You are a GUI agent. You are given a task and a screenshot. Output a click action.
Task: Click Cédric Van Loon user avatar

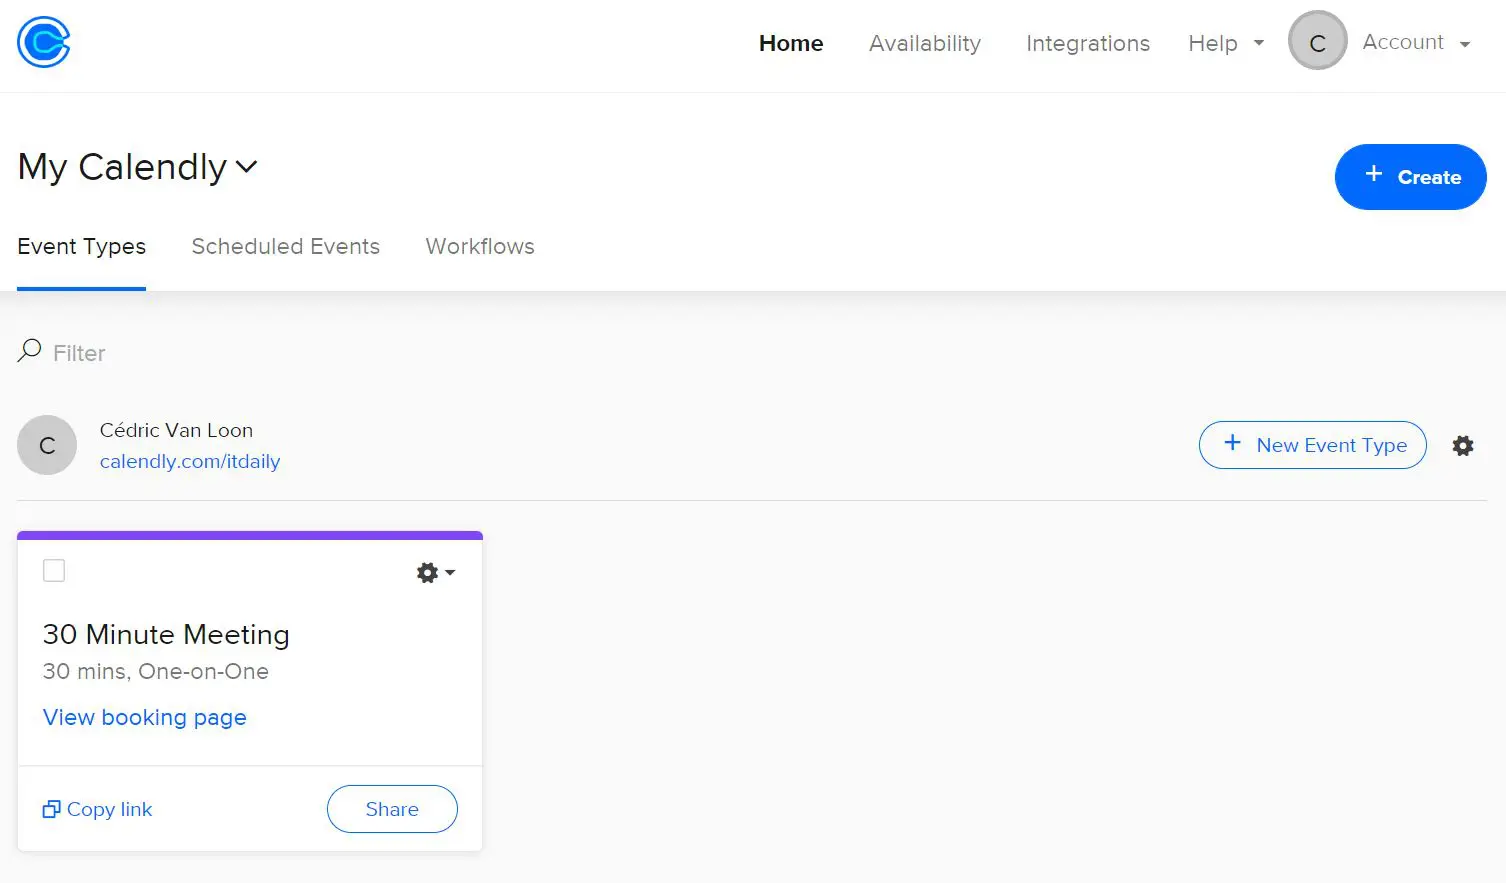[x=47, y=445]
